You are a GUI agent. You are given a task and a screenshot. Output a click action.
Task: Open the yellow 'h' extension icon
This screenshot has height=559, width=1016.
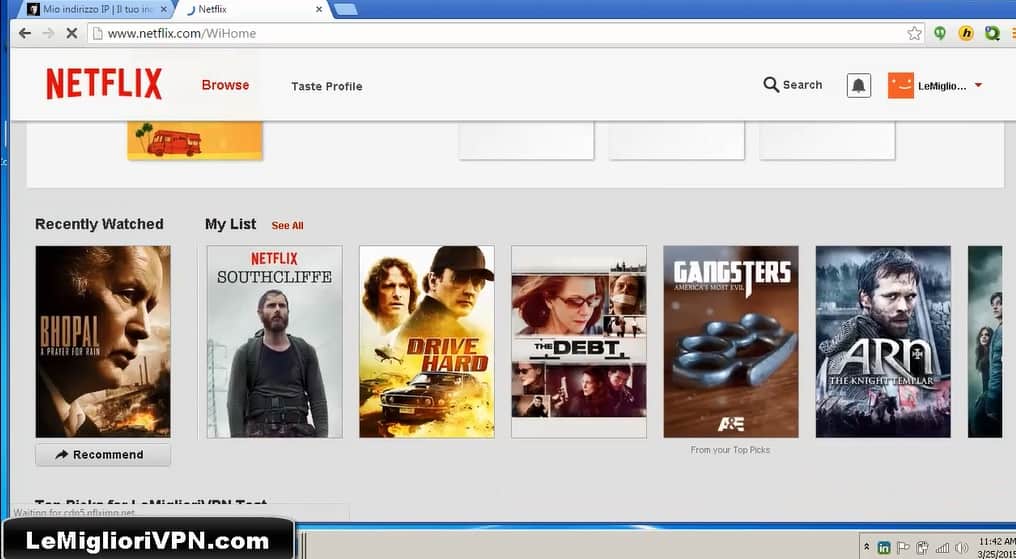point(966,34)
